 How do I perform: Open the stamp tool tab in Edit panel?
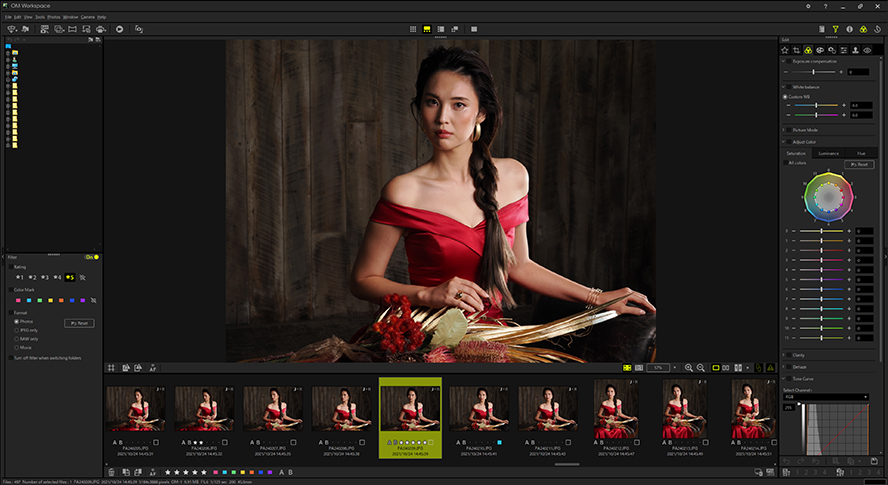click(x=855, y=50)
